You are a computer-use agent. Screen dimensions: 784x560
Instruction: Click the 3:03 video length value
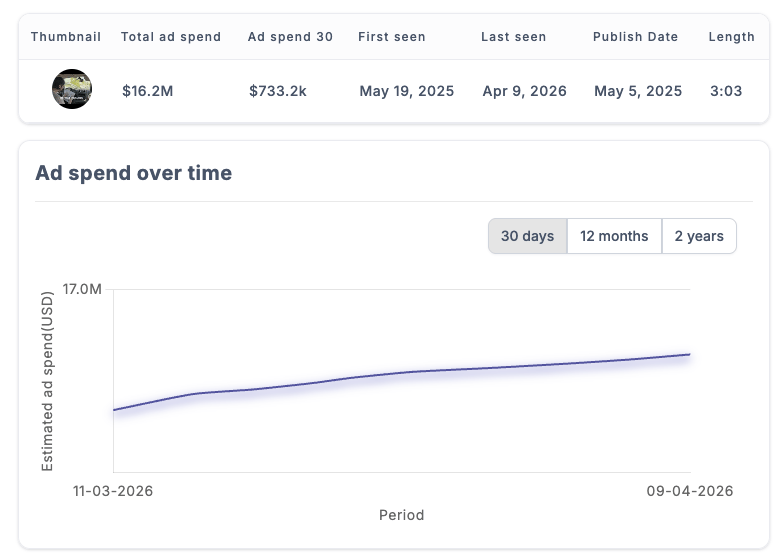(x=726, y=91)
